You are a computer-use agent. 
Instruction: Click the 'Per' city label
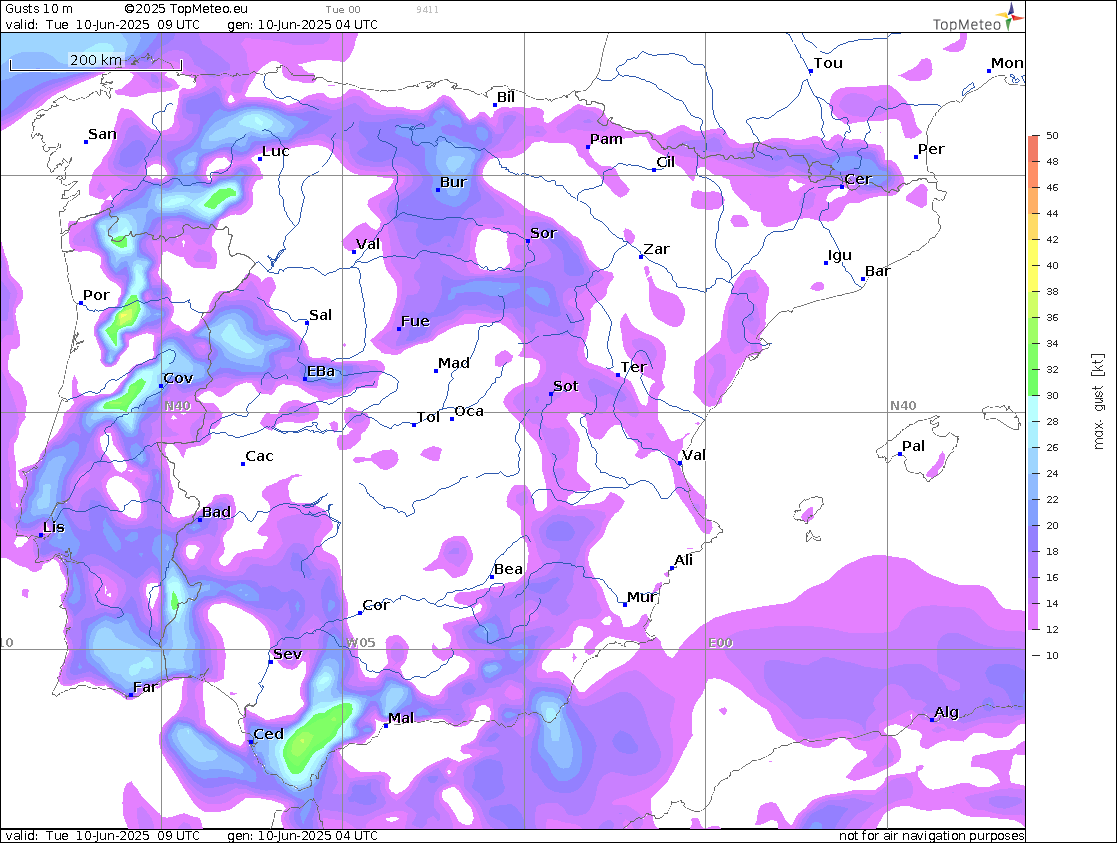pyautogui.click(x=931, y=149)
